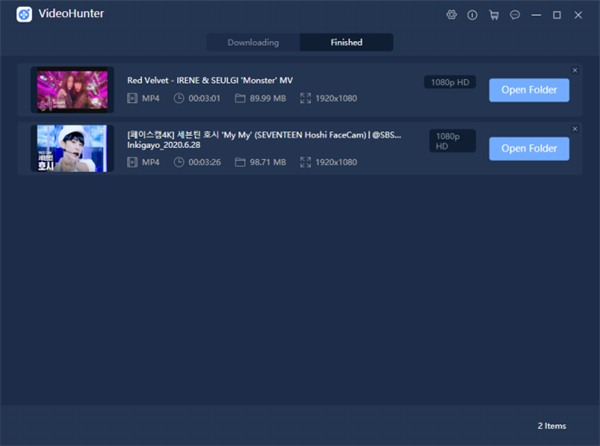Click the Red Velvet Monster video thumbnail

[72, 90]
